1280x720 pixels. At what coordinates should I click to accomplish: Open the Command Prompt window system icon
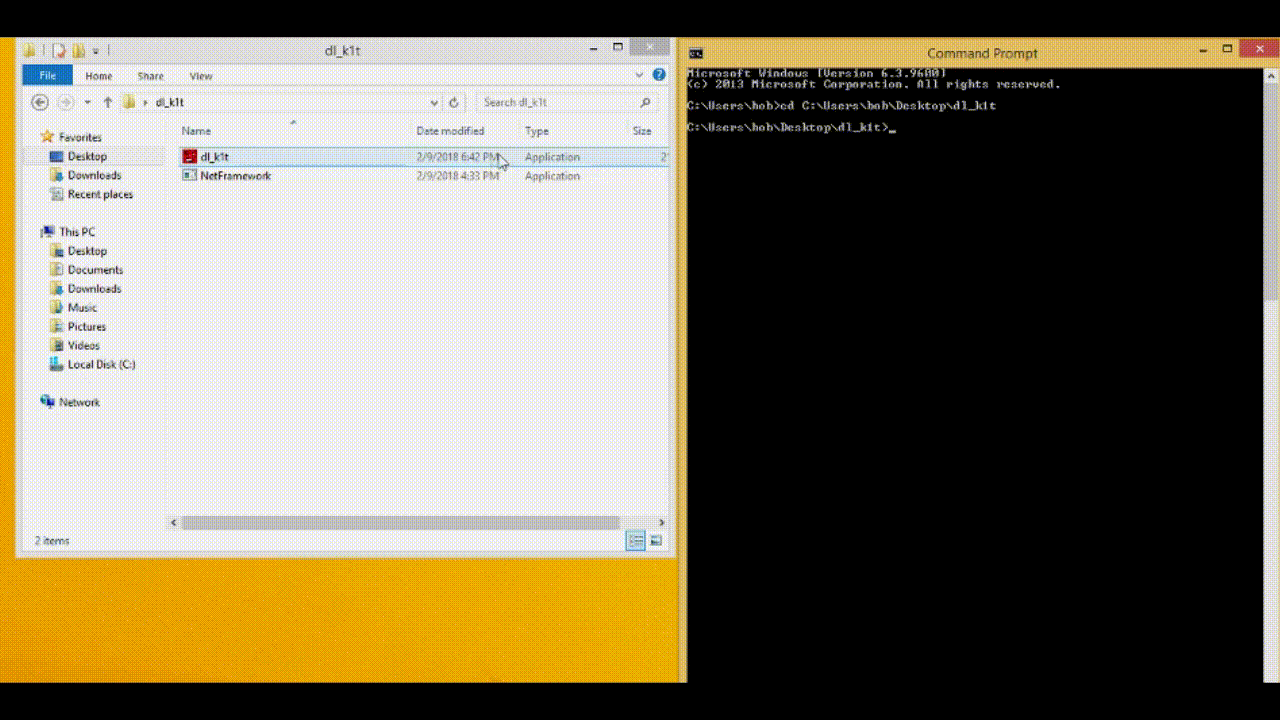tap(696, 53)
